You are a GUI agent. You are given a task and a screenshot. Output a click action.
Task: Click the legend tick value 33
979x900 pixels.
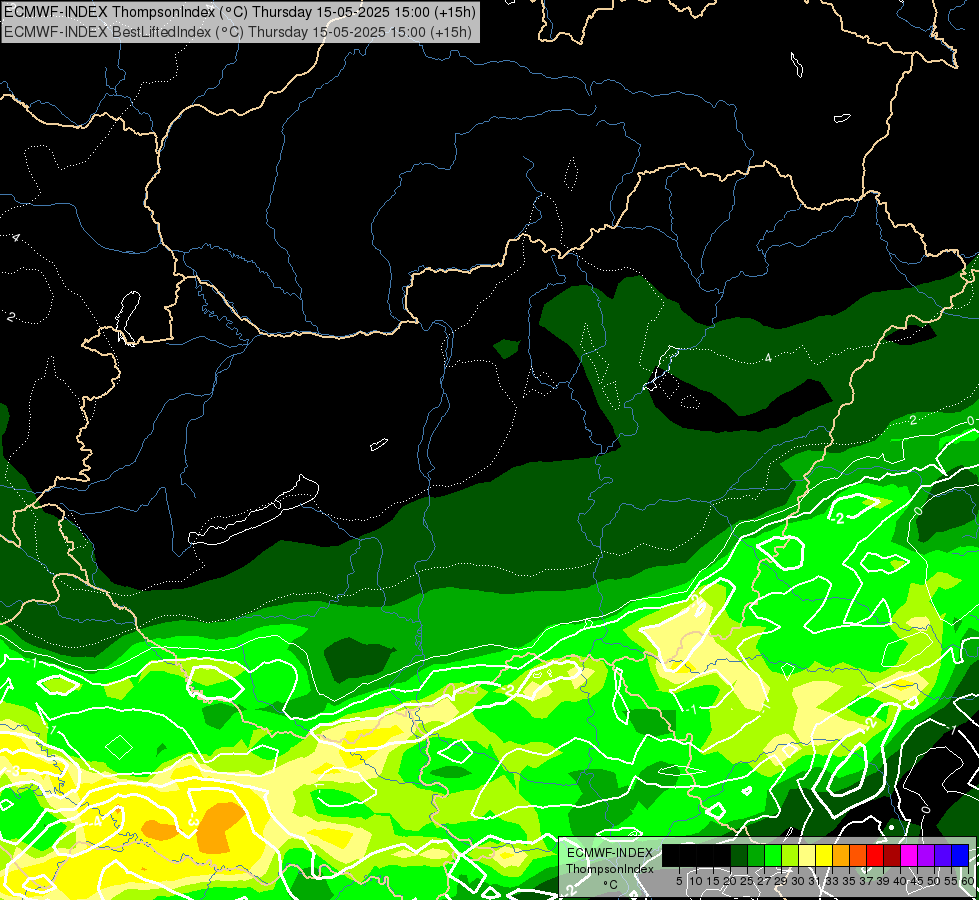click(832, 881)
